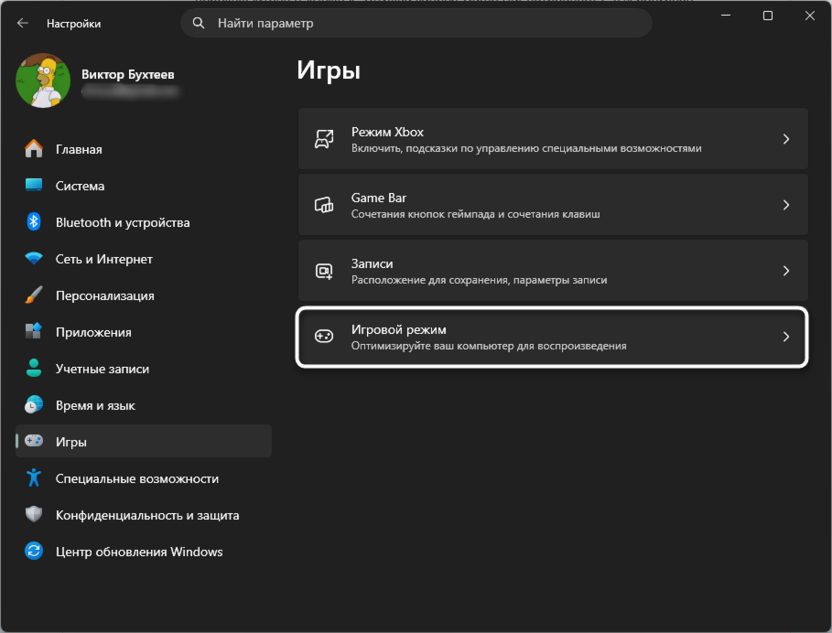Click the Windows Update refresh icon
Screen dimensions: 832x633
pyautogui.click(x=33, y=551)
